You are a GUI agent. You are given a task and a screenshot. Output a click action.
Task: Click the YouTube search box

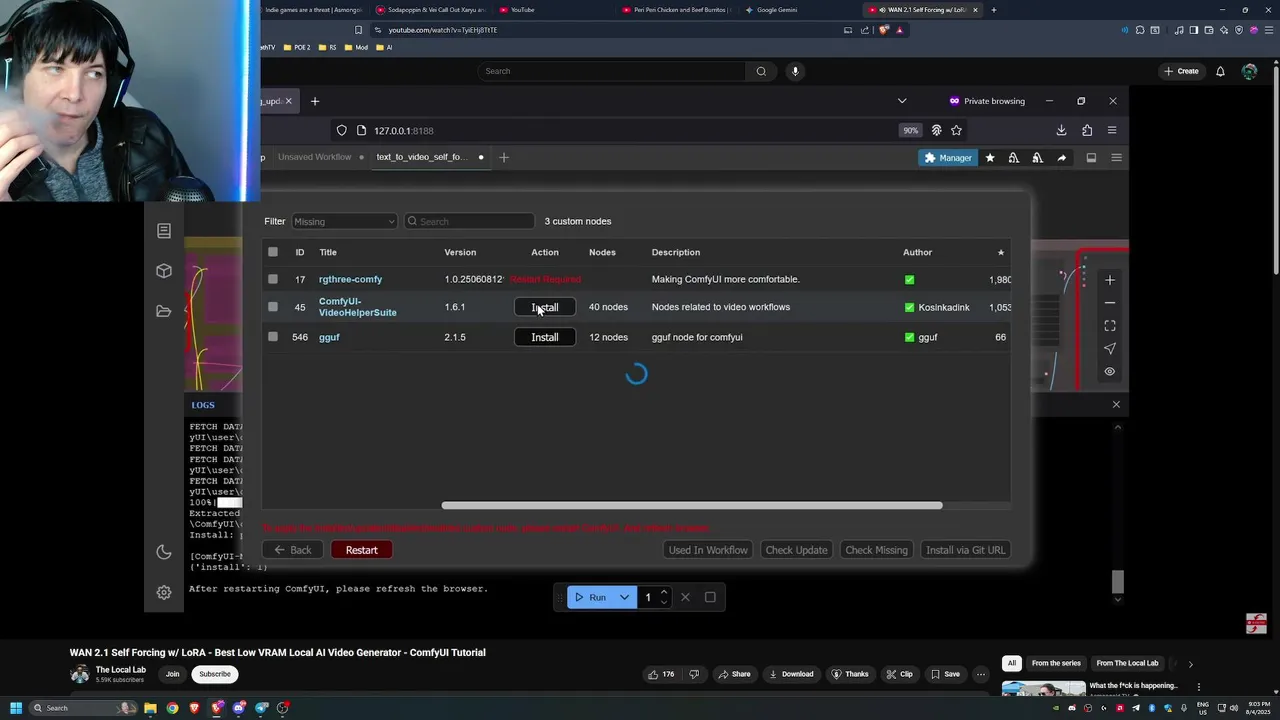pyautogui.click(x=612, y=71)
